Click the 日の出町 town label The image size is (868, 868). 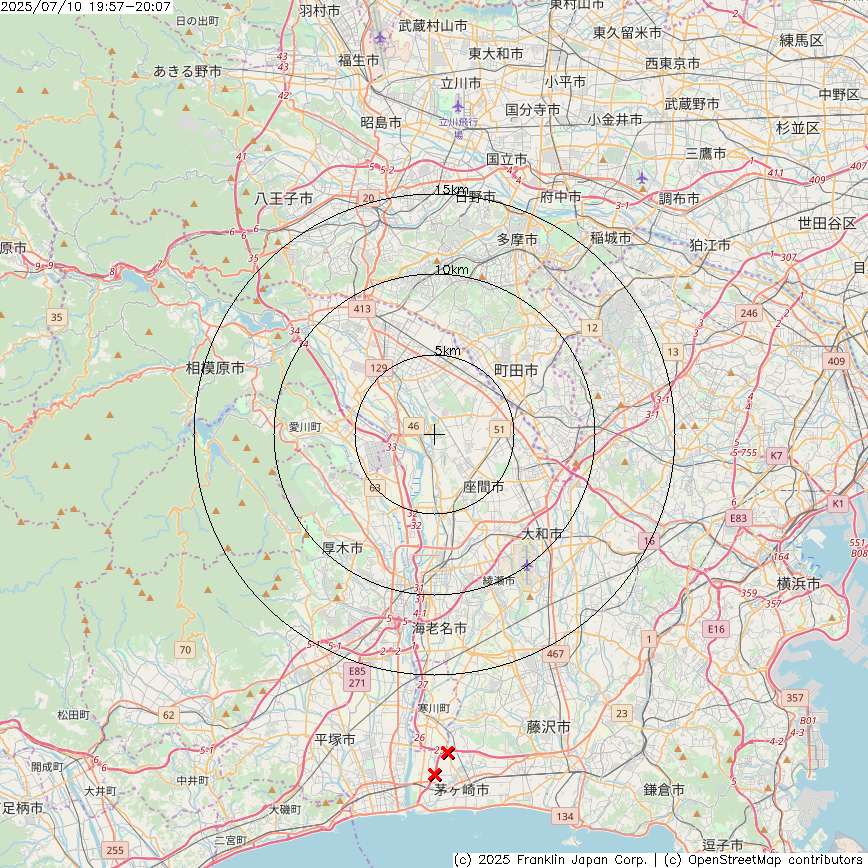pyautogui.click(x=197, y=21)
